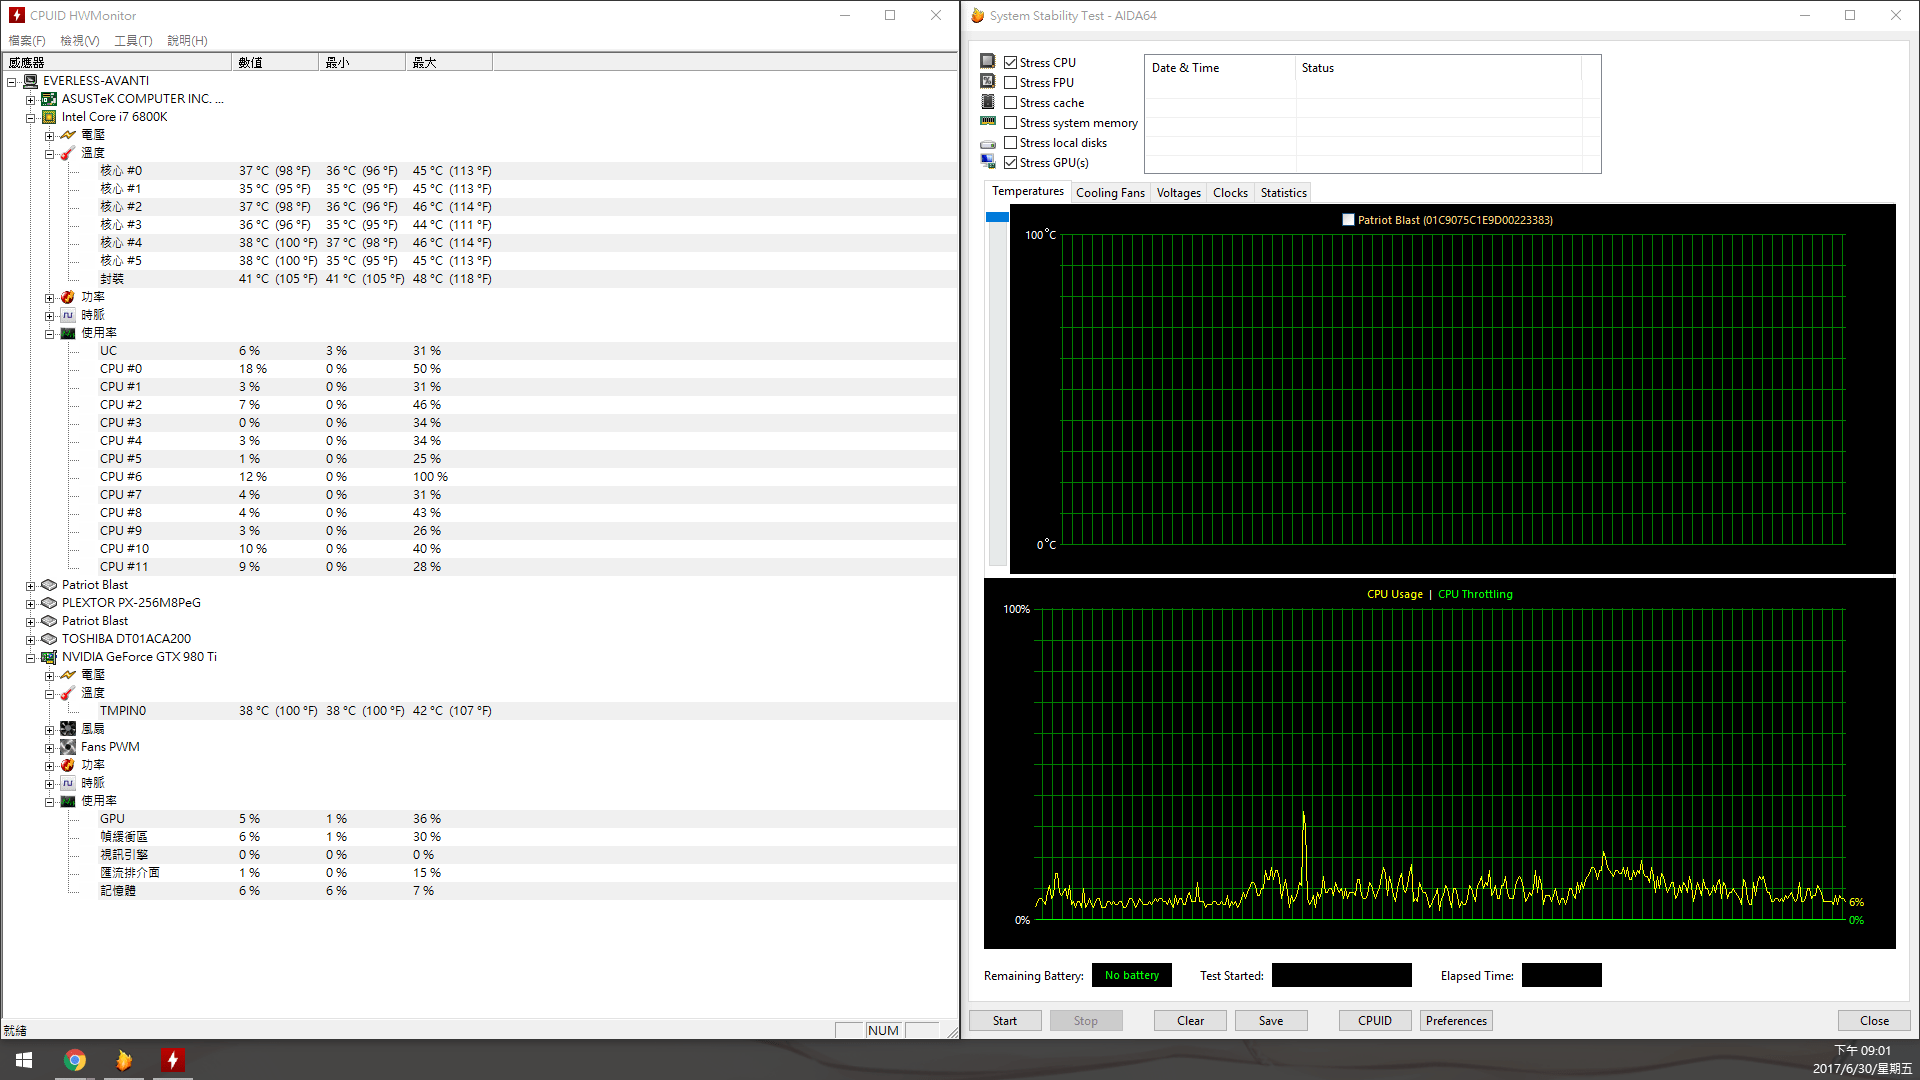
Task: Expand the TOSHIBA DT01ACA200 node
Action: [x=31, y=640]
